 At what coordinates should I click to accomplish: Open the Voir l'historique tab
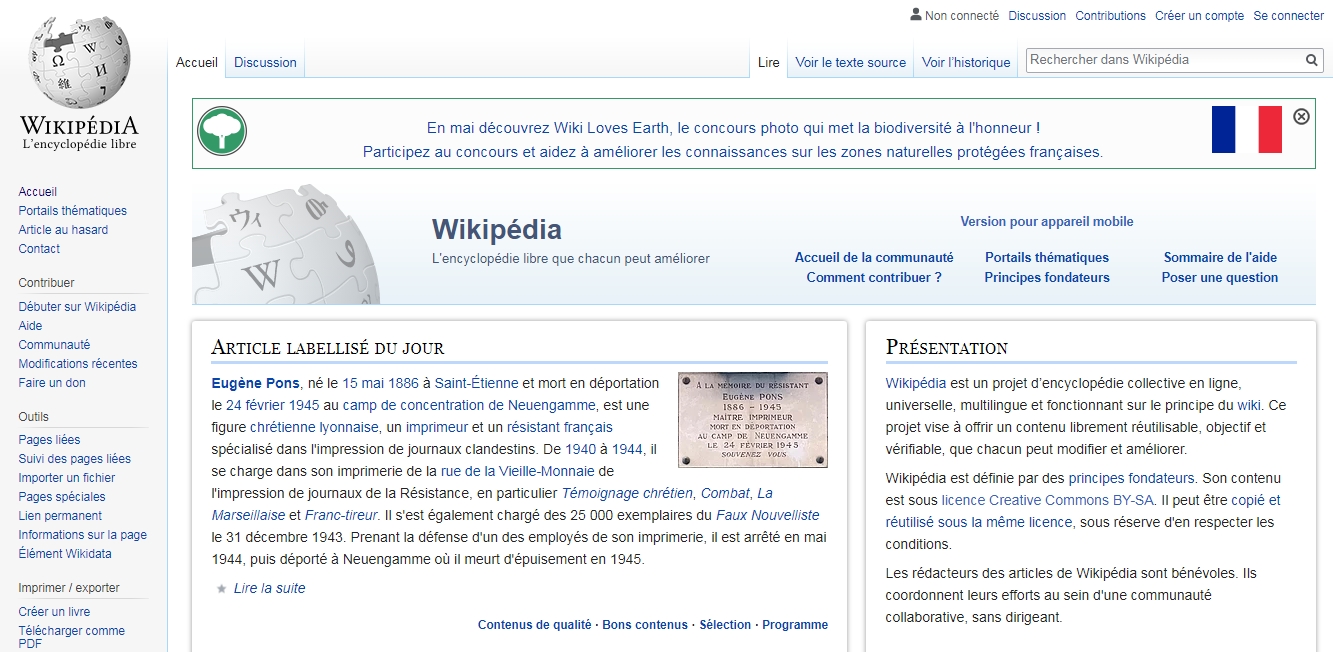click(x=966, y=62)
